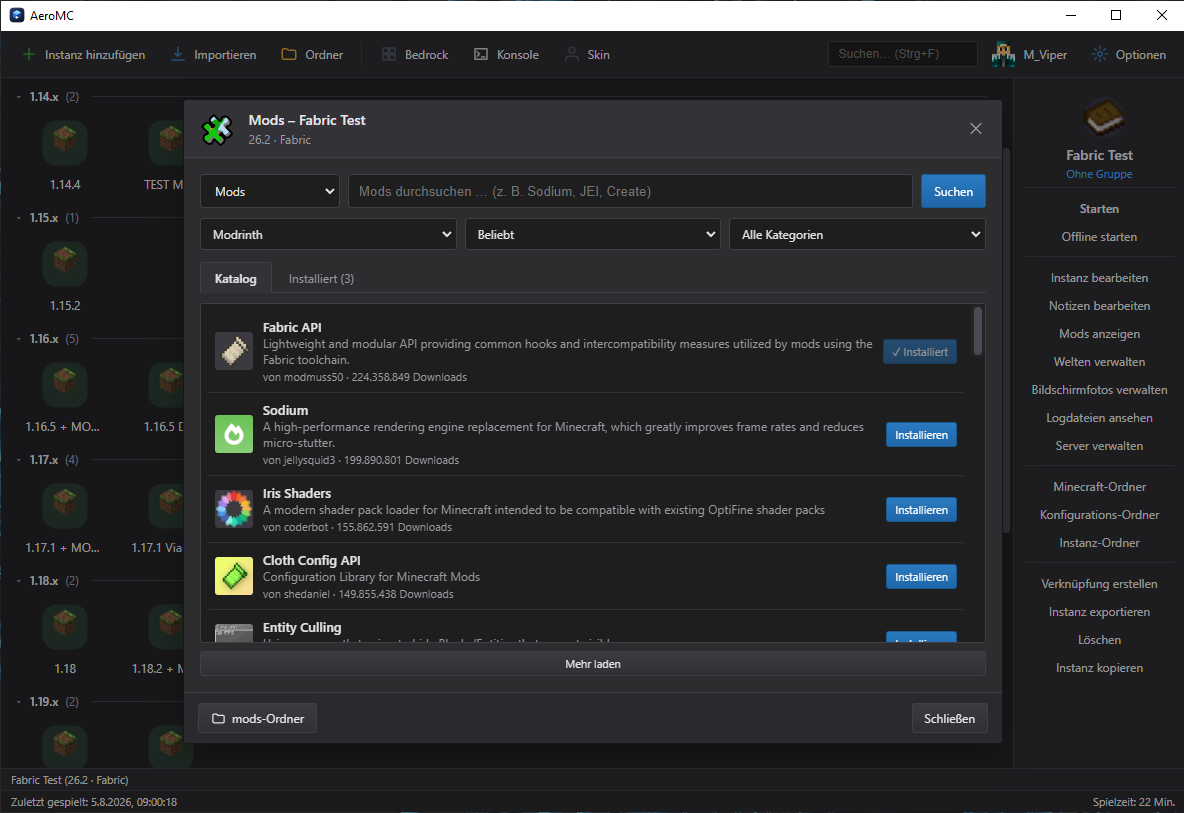Open the Alle Kategorien dropdown
The image size is (1184, 813).
[x=857, y=235]
